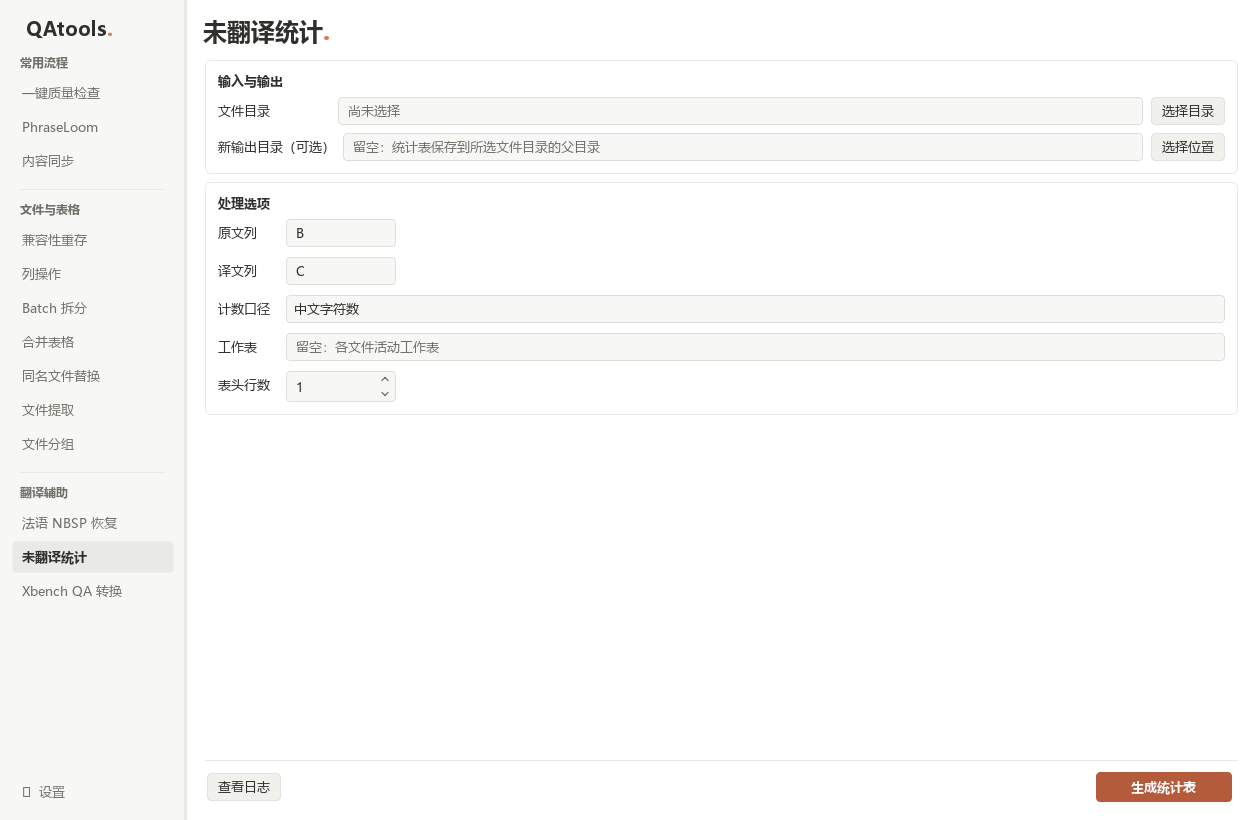Open Batch 拆分 tool
The height and width of the screenshot is (820, 1260).
coord(93,308)
